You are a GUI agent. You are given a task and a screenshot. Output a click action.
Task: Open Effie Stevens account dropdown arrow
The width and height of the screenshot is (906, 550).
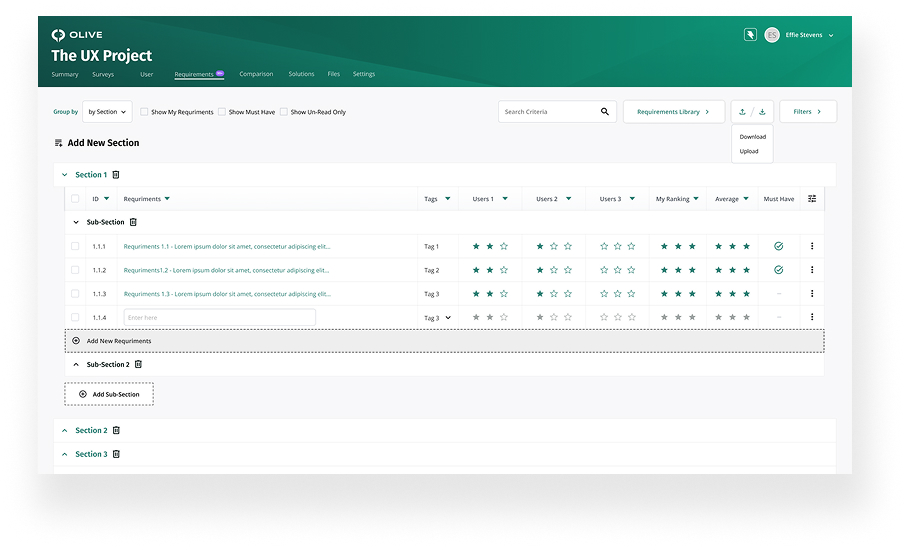831,35
